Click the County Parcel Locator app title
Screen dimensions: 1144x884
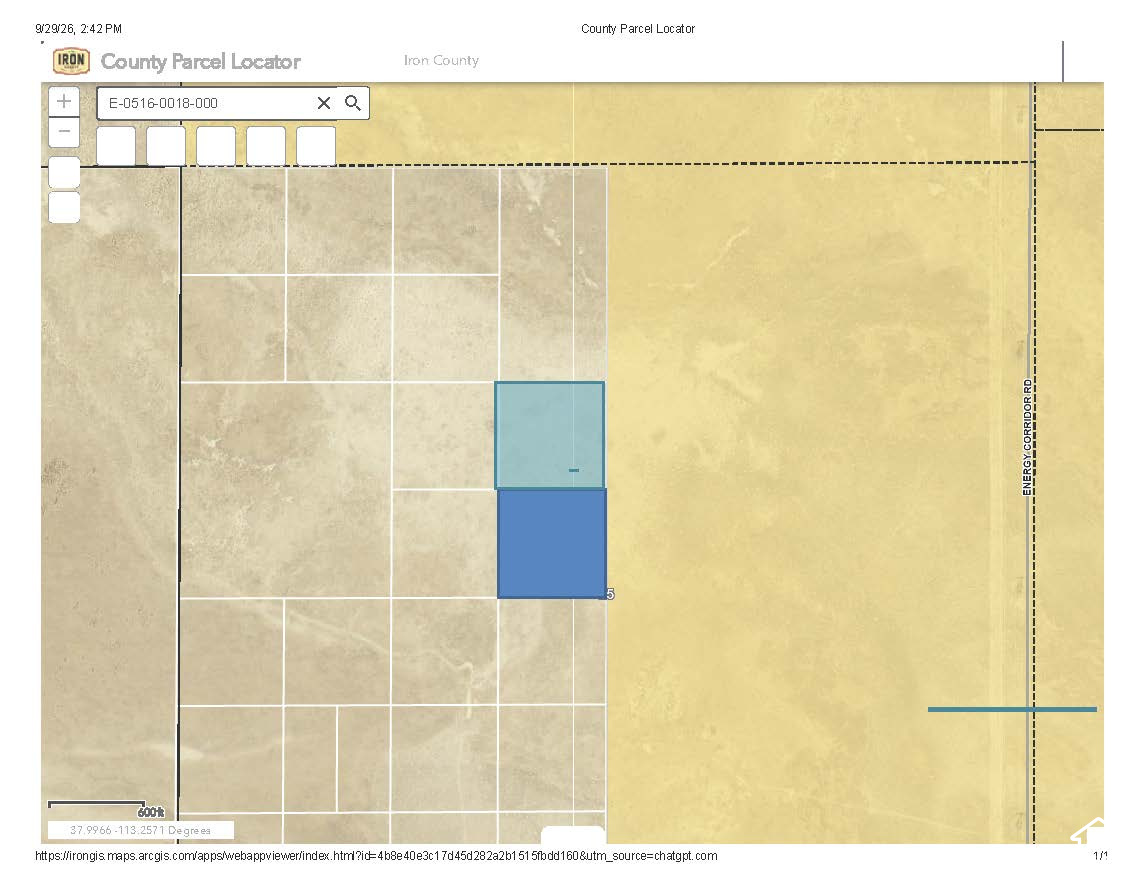point(201,61)
